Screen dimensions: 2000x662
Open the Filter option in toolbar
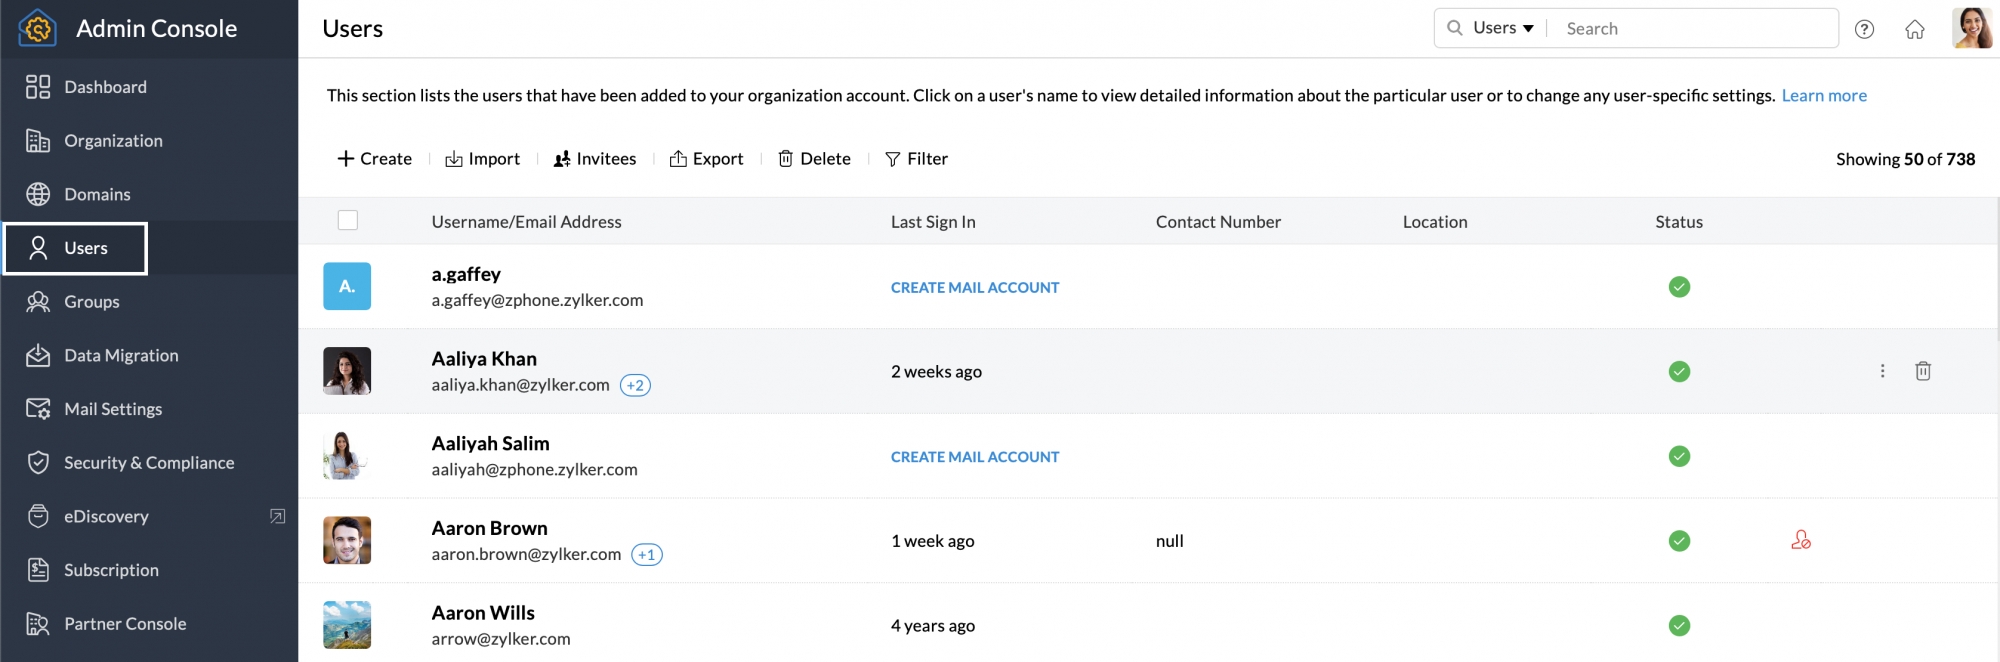click(916, 159)
